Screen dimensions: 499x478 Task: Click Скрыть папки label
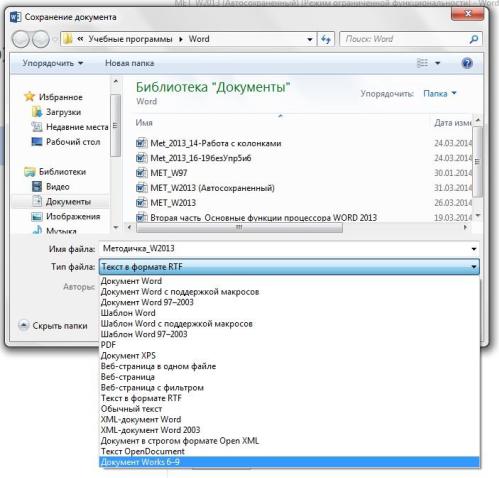(60, 326)
